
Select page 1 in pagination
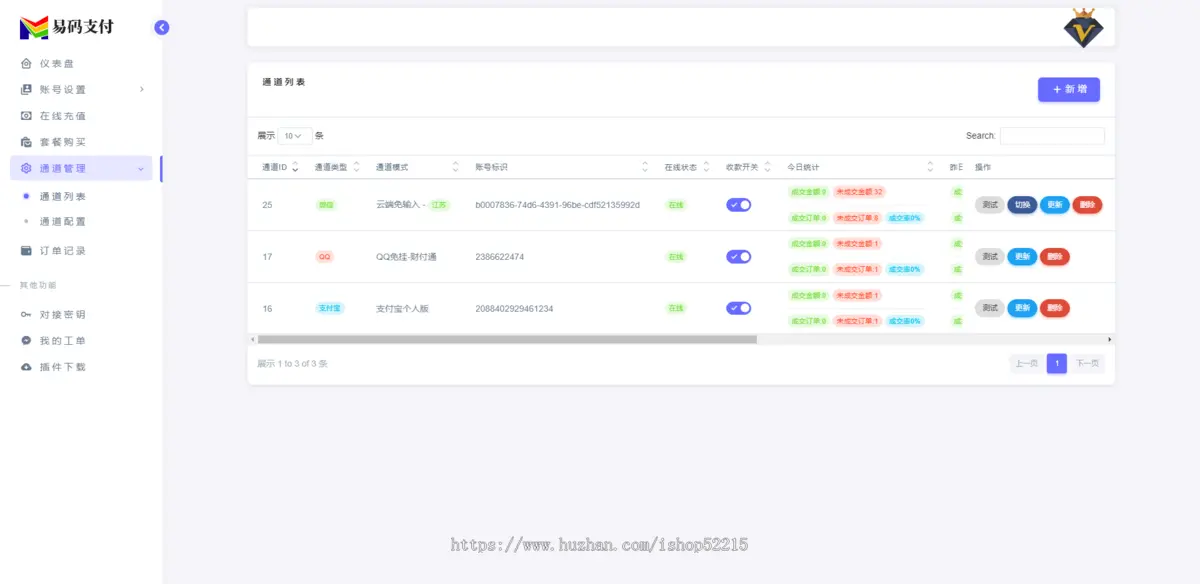(1057, 363)
